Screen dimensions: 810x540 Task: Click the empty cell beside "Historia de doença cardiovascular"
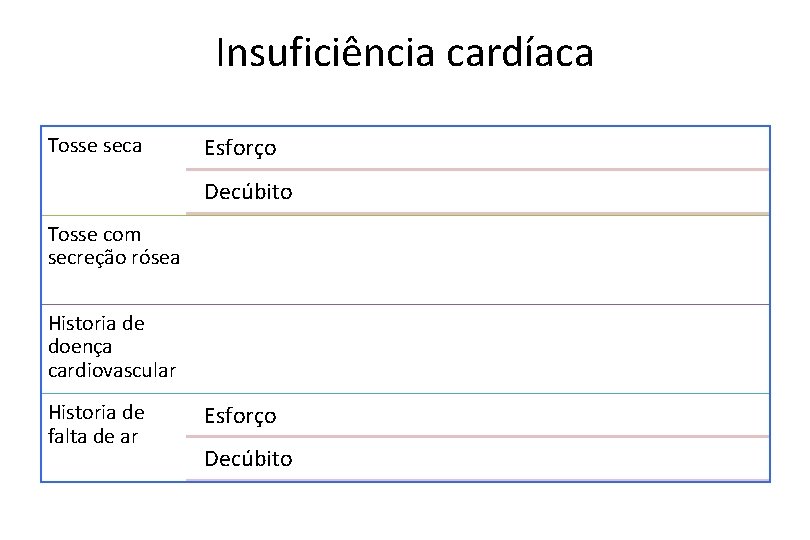[477, 349]
